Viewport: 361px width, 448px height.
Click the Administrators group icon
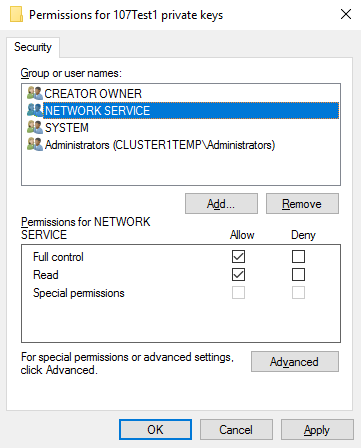click(35, 145)
